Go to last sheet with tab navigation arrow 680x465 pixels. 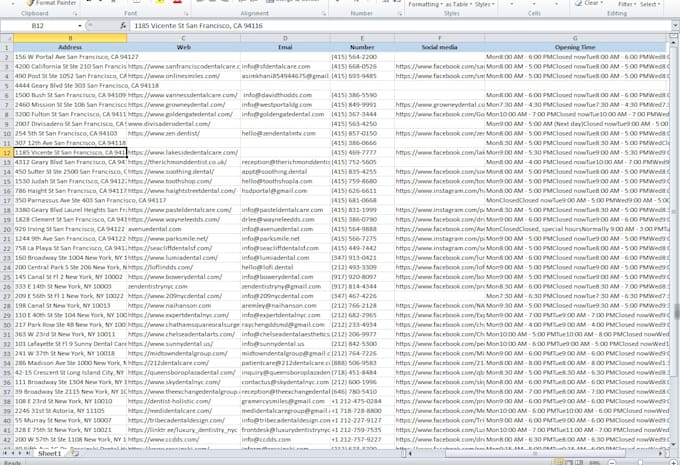[28, 453]
